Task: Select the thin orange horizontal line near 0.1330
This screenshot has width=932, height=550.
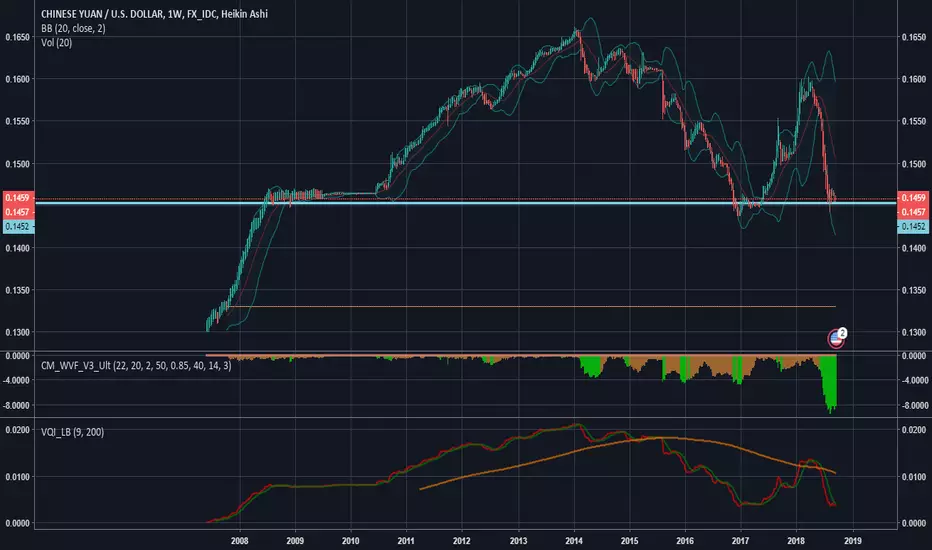Action: pyautogui.click(x=529, y=306)
